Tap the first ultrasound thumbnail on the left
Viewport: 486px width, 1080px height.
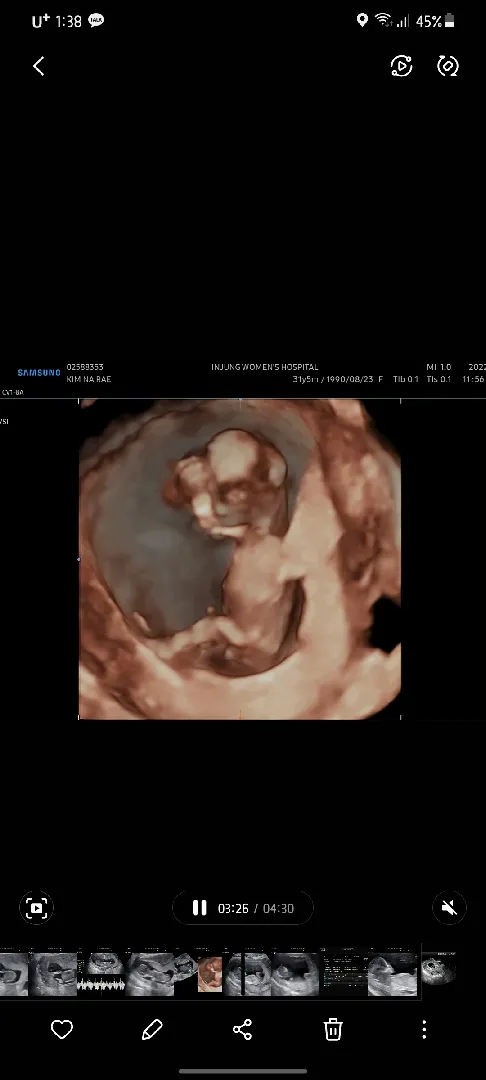[14, 973]
